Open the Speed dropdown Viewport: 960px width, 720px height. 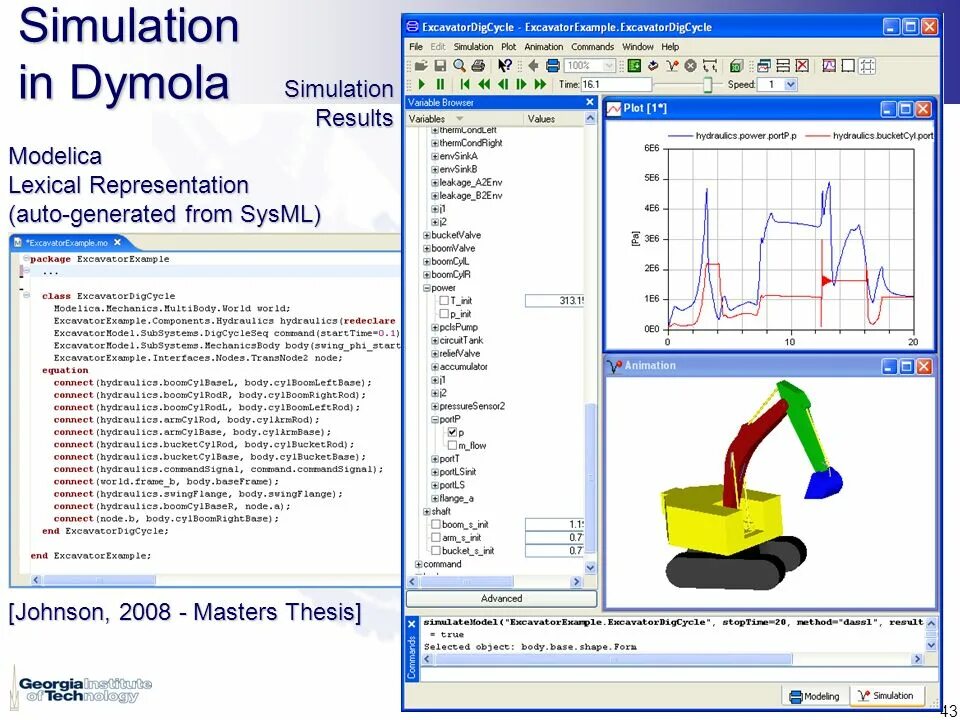pos(790,84)
